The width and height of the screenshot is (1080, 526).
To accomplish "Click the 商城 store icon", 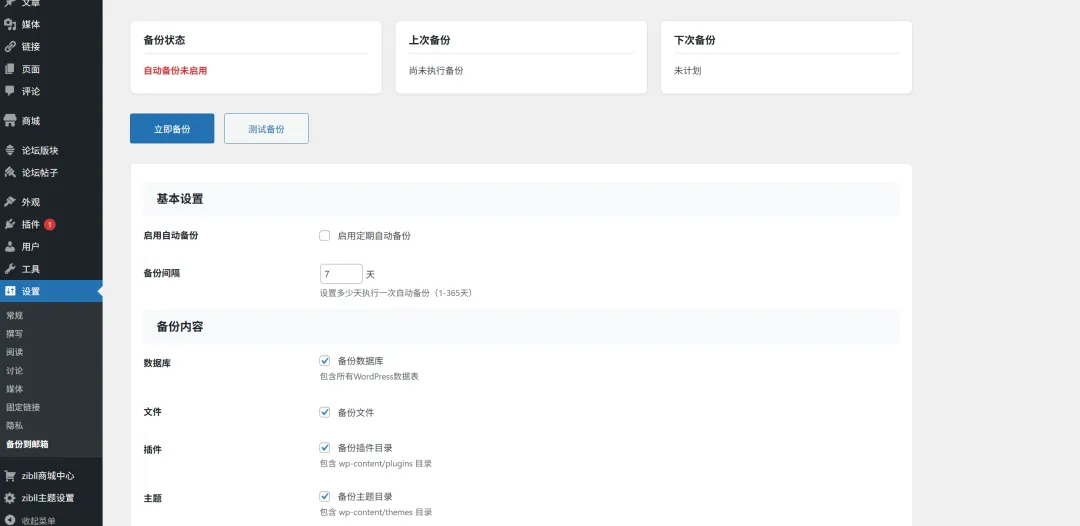I will click(10, 120).
